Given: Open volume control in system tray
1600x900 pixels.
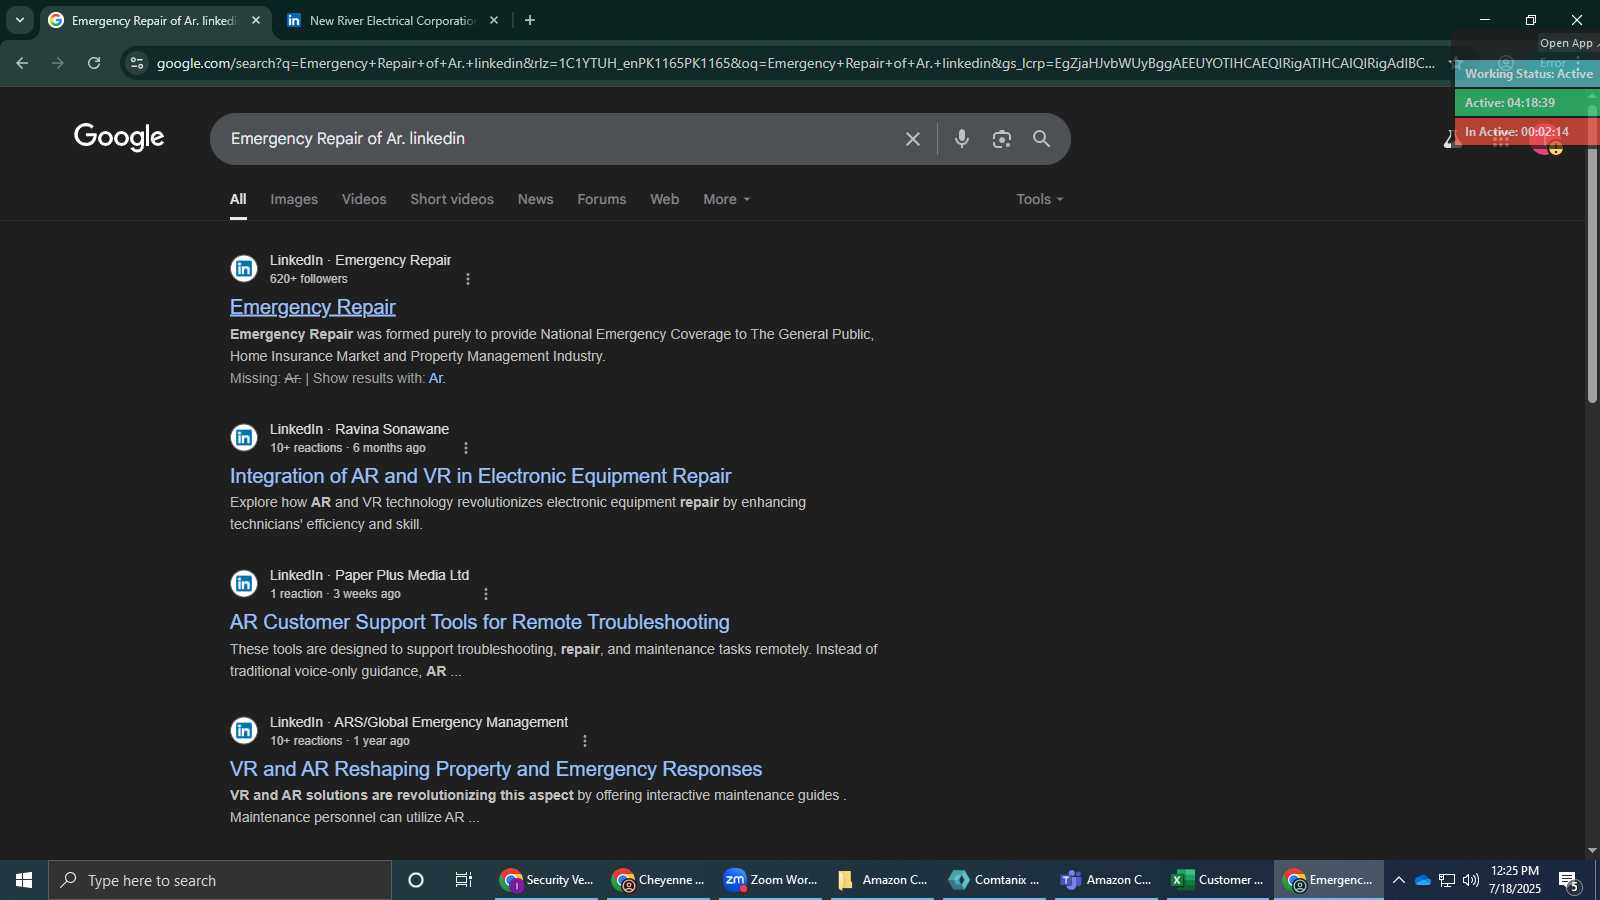Looking at the screenshot, I should click(1471, 880).
